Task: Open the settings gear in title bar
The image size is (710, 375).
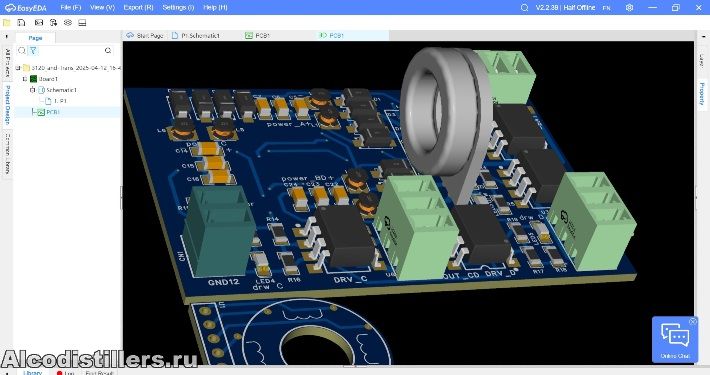Action: point(629,7)
